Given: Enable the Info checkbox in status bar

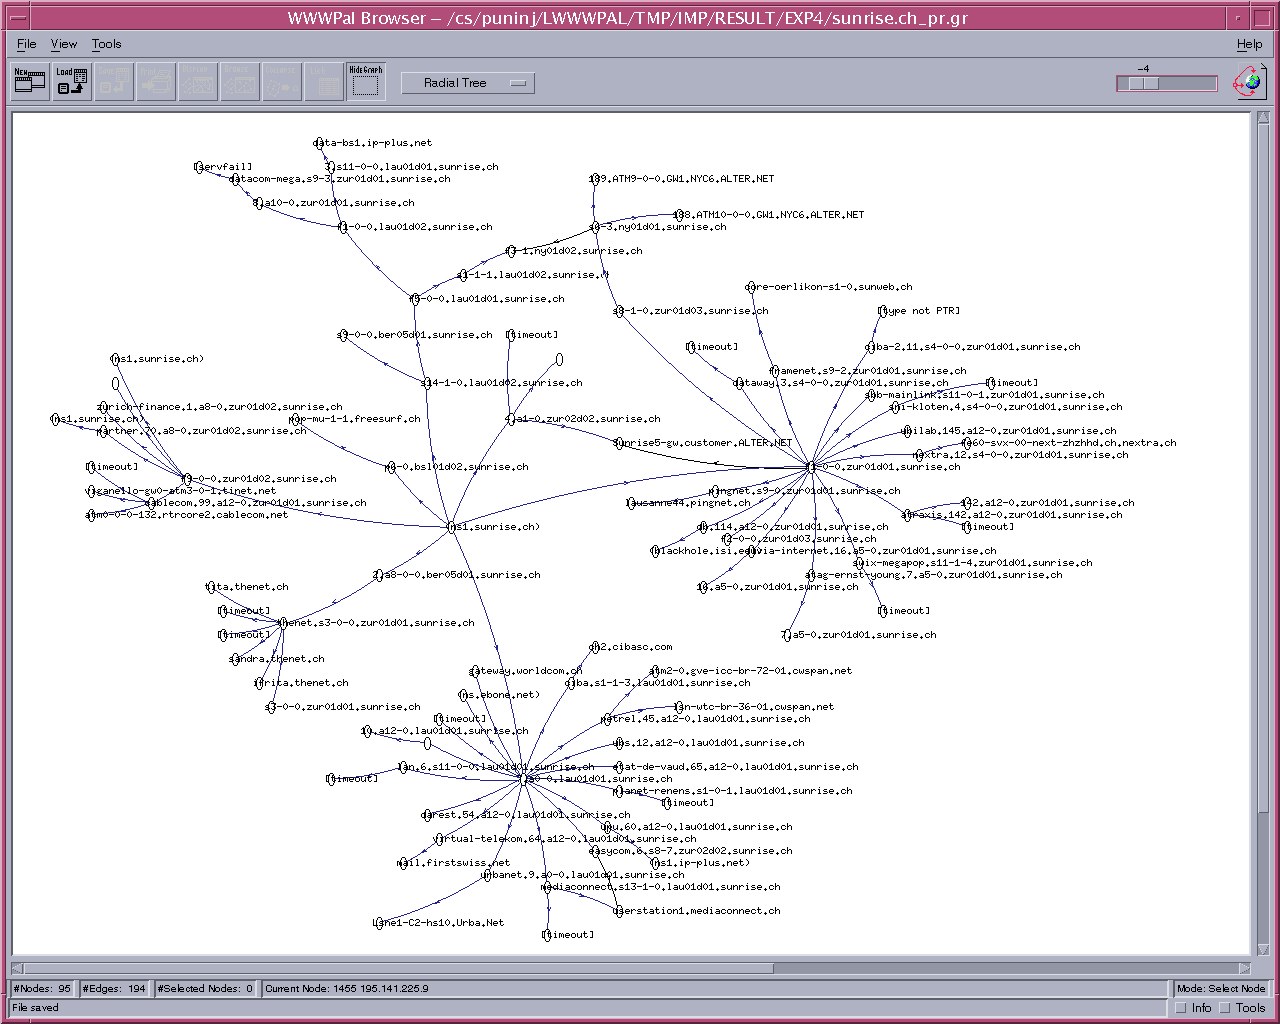Looking at the screenshot, I should [1181, 1008].
